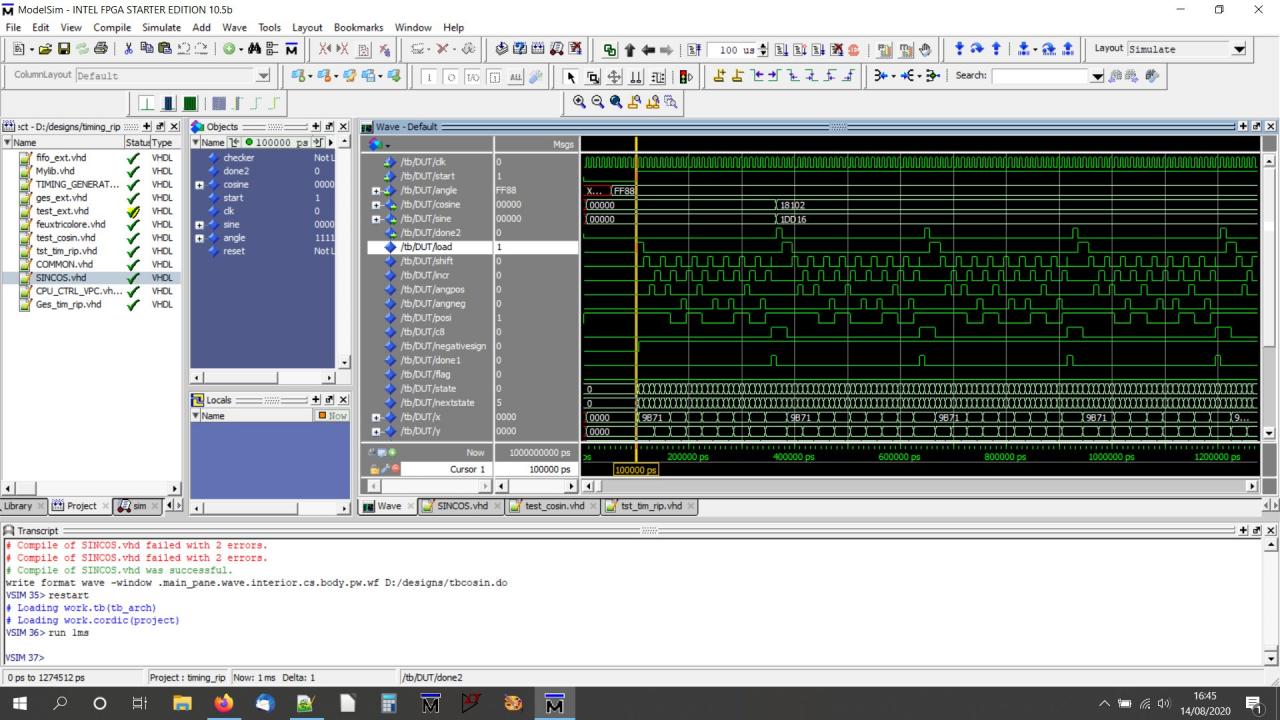Screen dimensions: 1280x720
Task: Switch to the test_cosin.vhd tab
Action: tap(552, 506)
